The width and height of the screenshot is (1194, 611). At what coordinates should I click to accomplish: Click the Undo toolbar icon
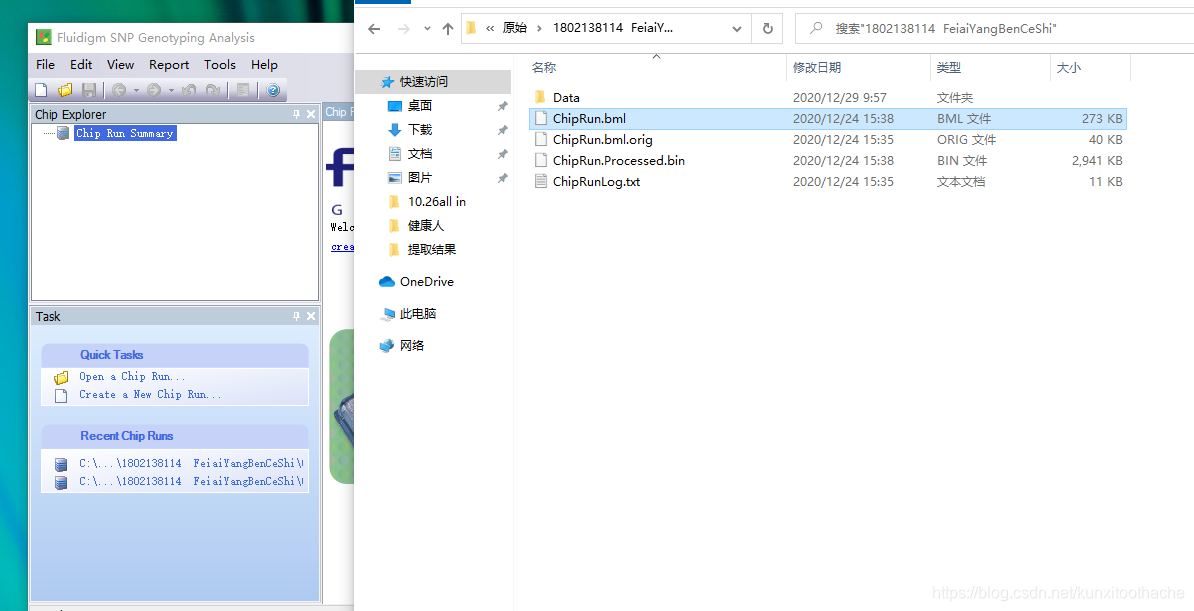(x=189, y=90)
